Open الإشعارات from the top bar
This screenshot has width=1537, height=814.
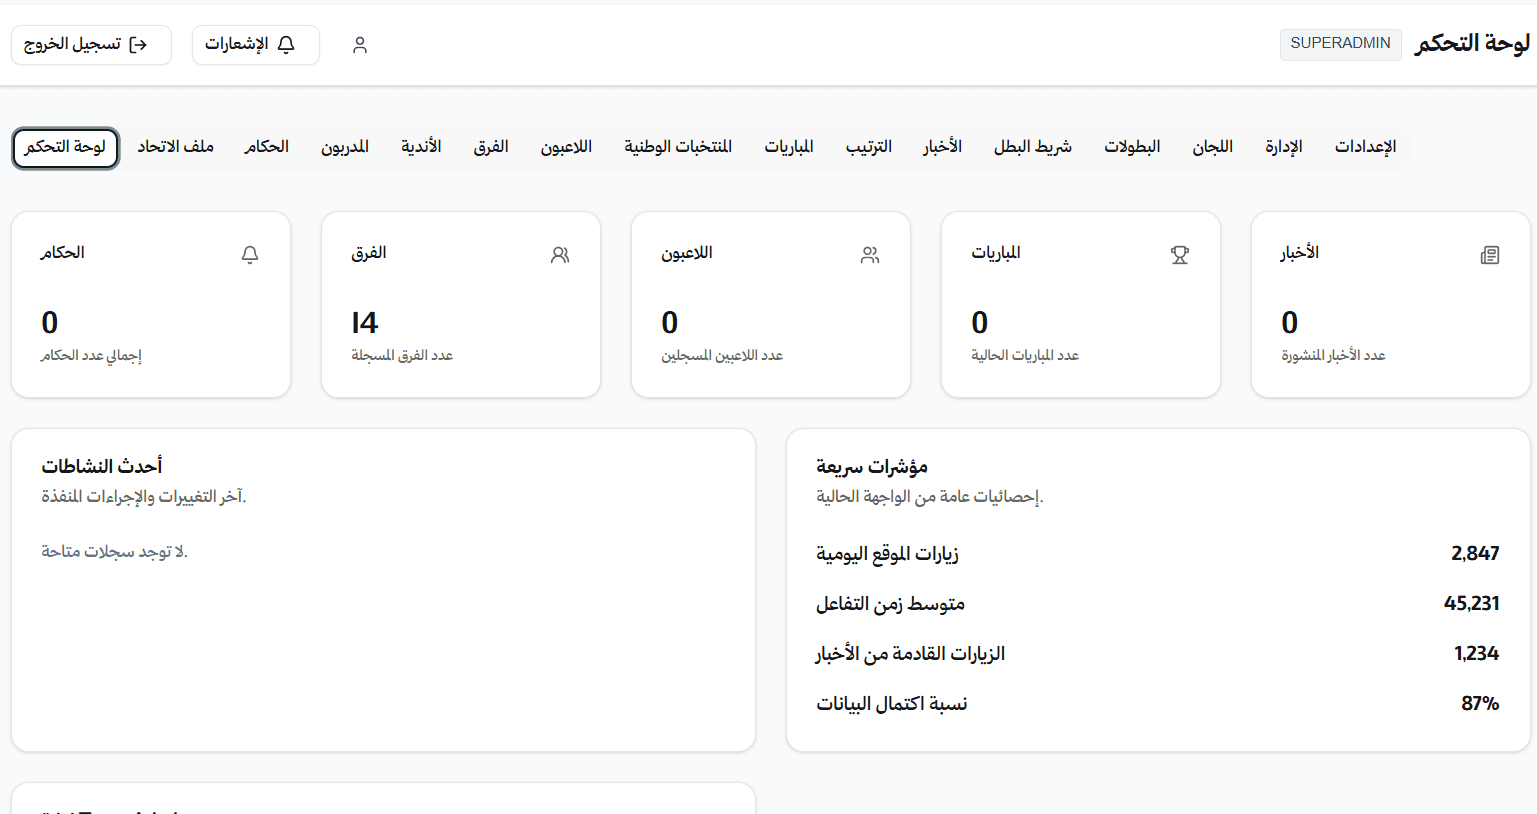click(x=255, y=45)
